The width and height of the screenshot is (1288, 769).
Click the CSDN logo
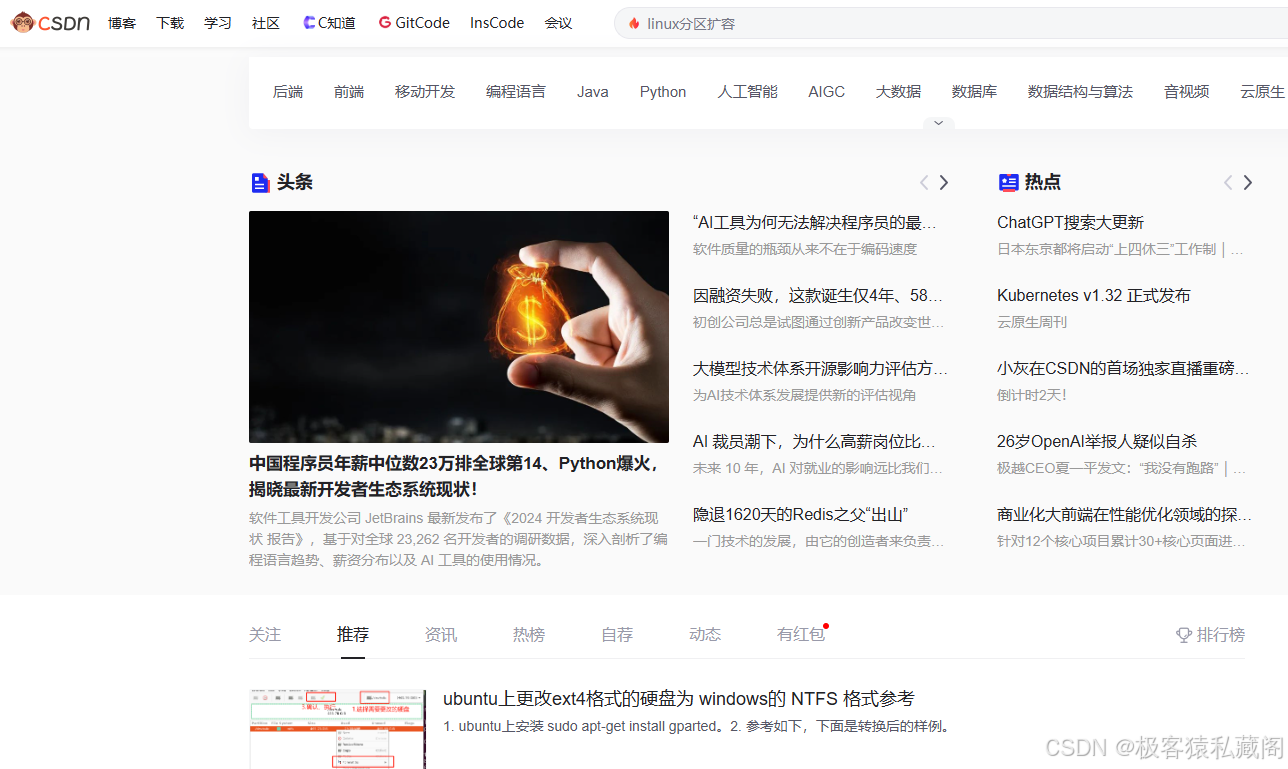click(49, 22)
